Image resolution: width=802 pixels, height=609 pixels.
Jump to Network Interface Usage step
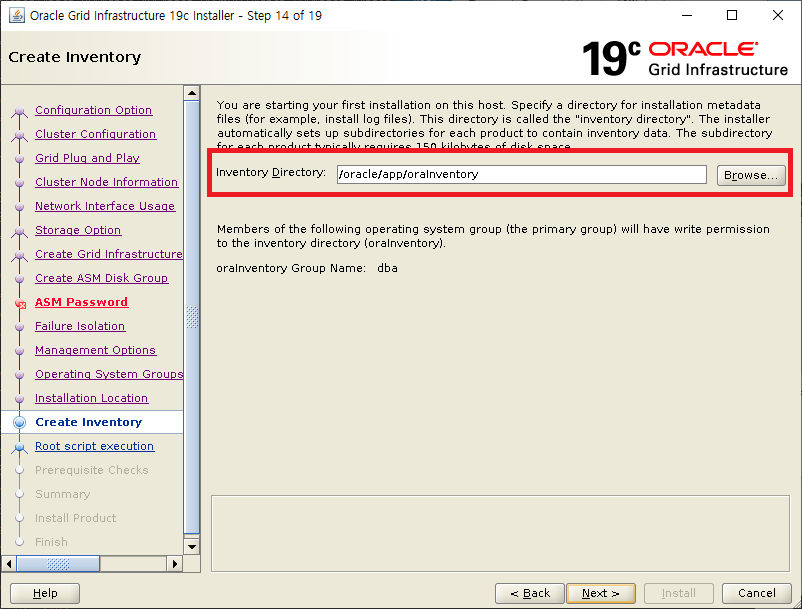[x=105, y=206]
